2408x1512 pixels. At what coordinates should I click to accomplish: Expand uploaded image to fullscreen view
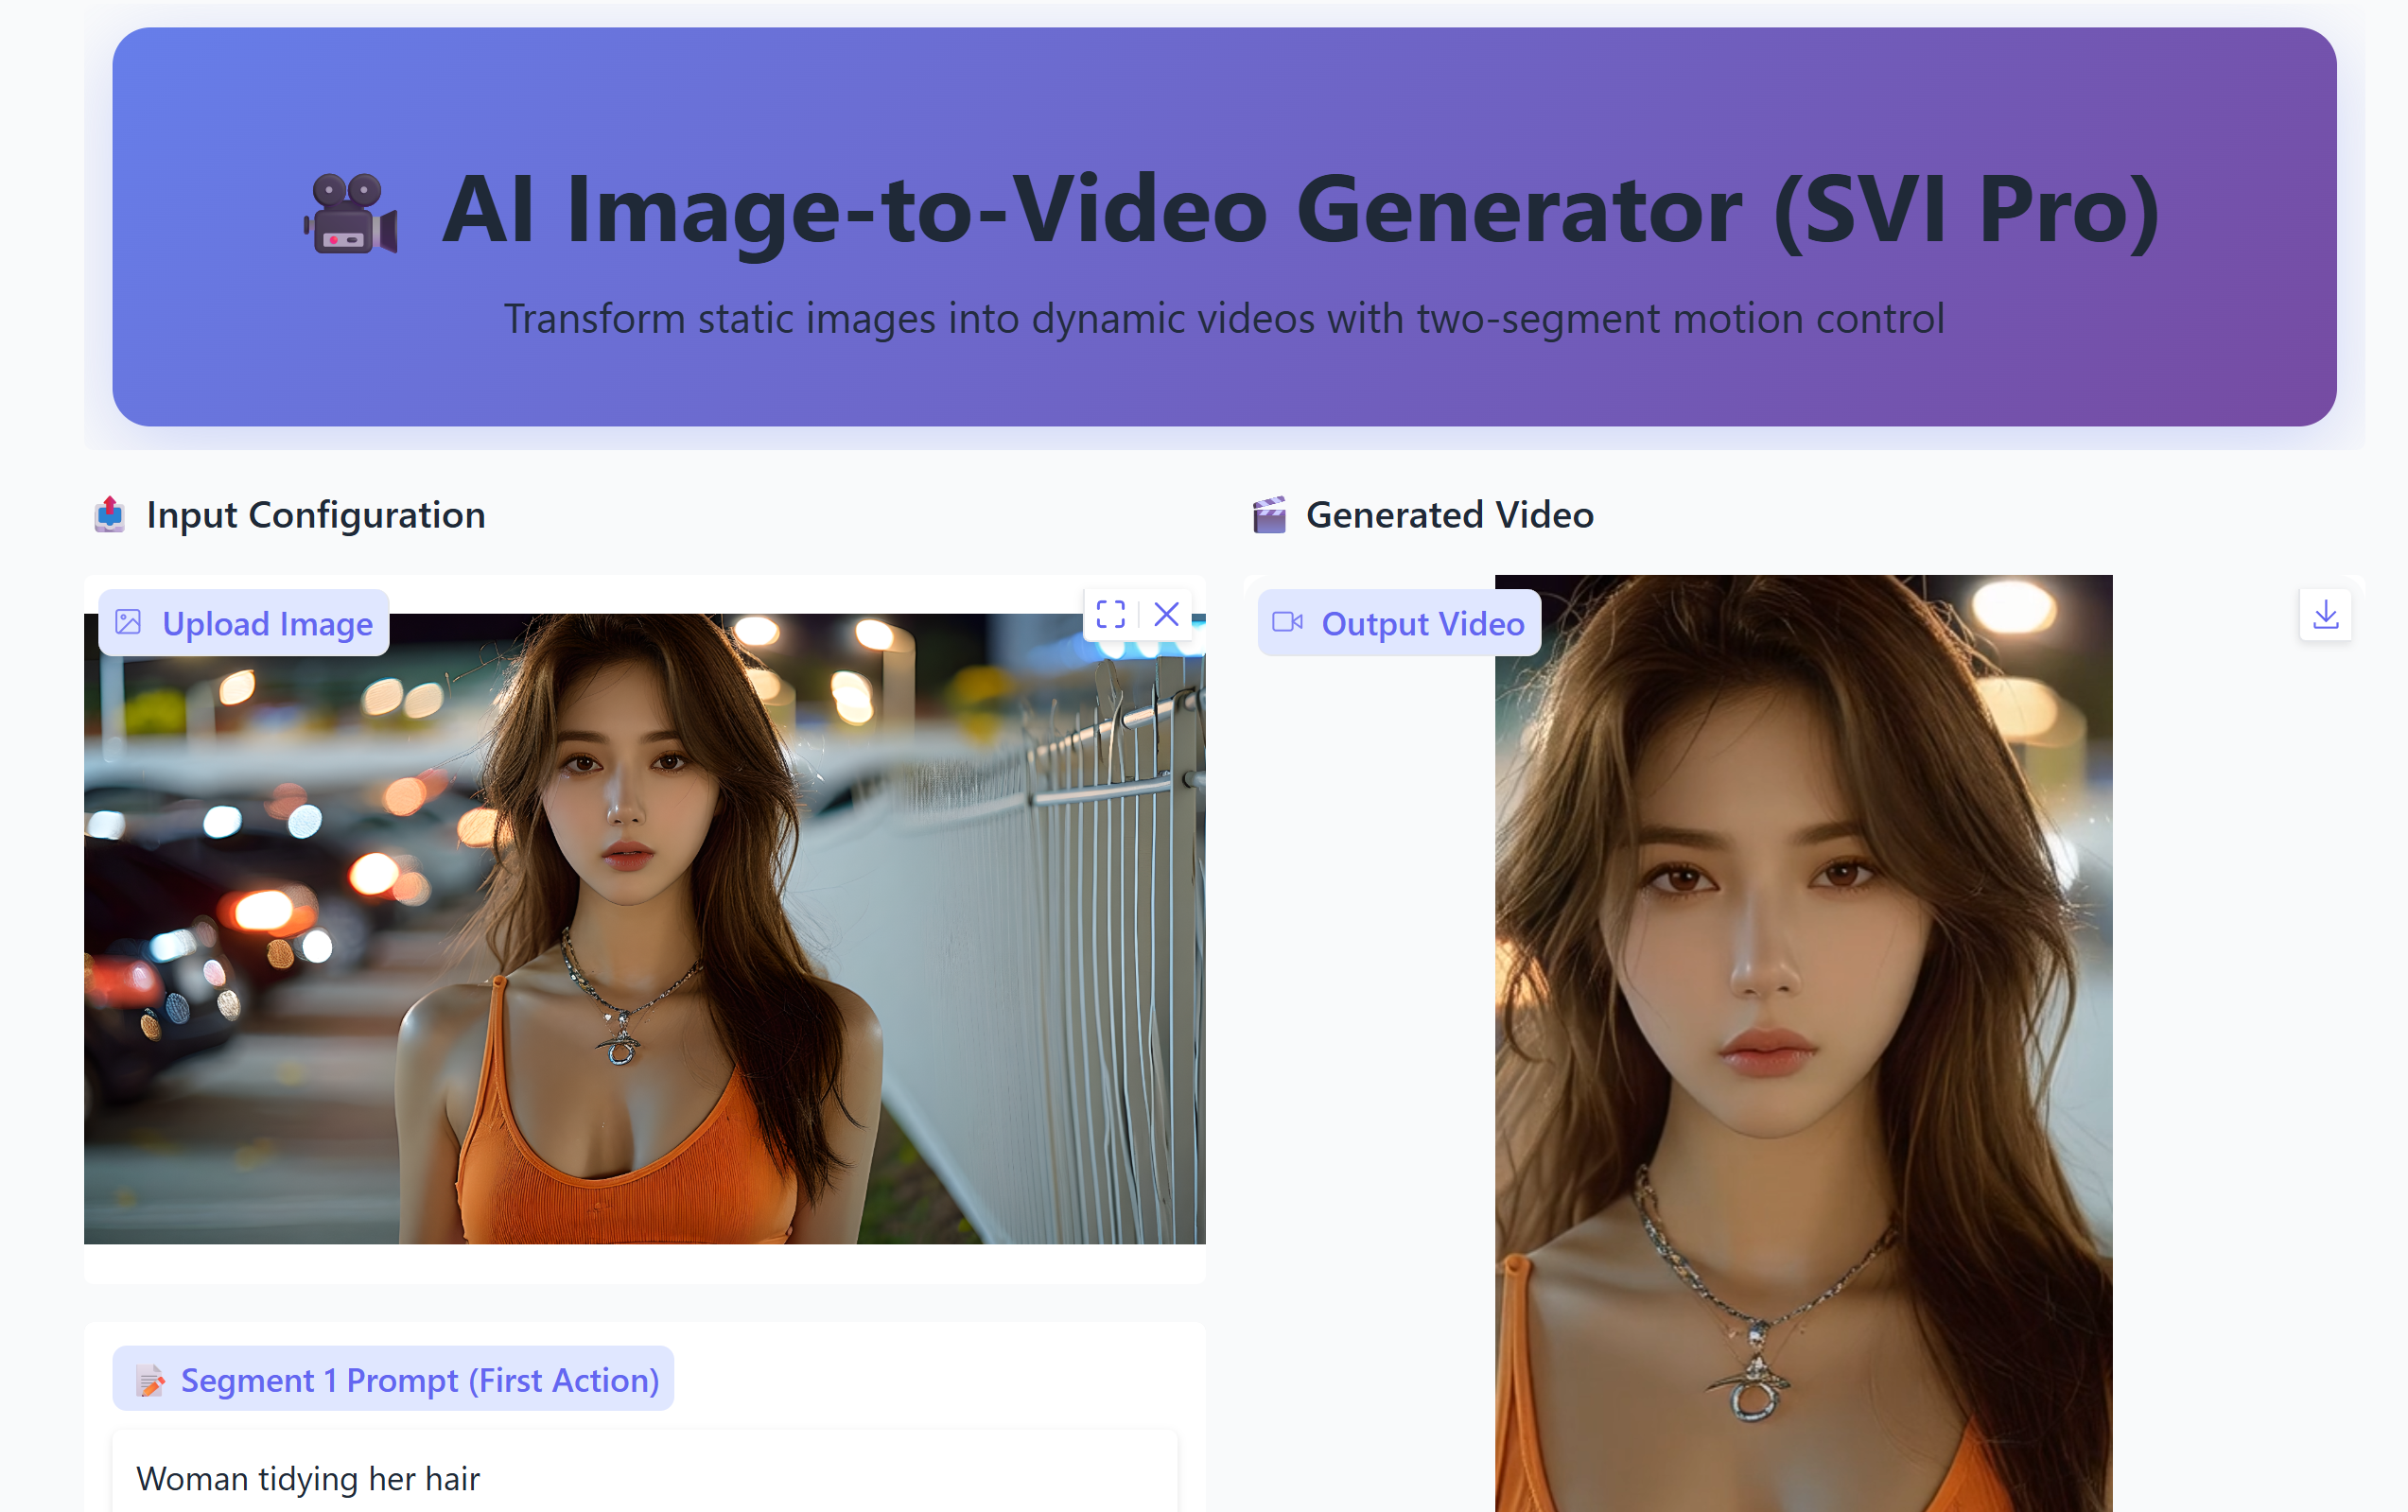pyautogui.click(x=1110, y=614)
